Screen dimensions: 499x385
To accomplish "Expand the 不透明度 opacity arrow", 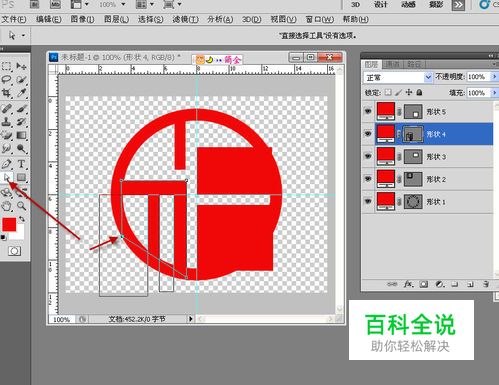I will 494,77.
